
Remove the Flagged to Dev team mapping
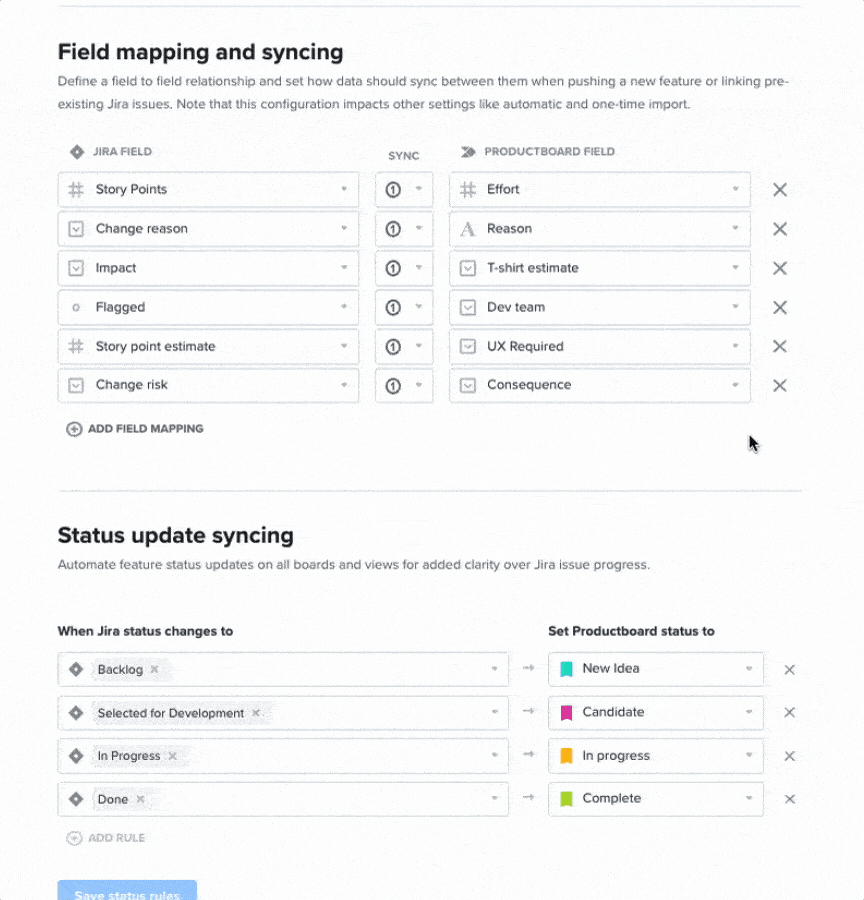pyautogui.click(x=780, y=308)
